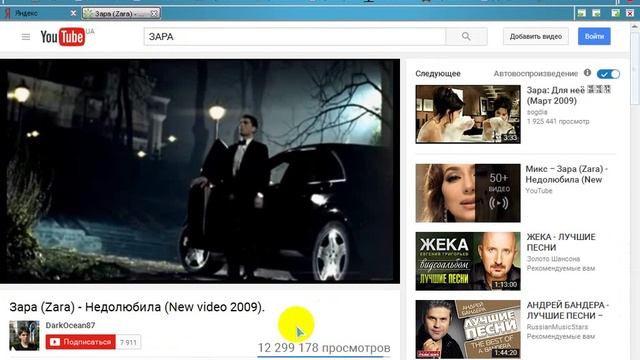Open the ЖЕКА - ЛУЧШИЕ ПЕСНИ title
Screen dimensions: 640x360
(x=561, y=242)
